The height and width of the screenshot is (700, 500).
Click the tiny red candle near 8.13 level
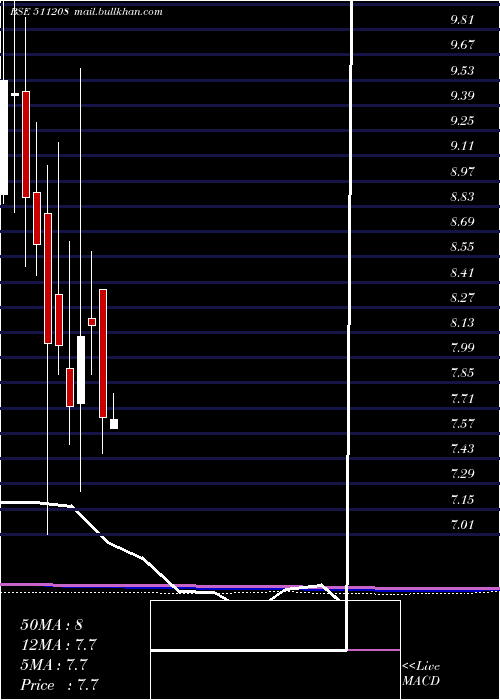[x=92, y=322]
